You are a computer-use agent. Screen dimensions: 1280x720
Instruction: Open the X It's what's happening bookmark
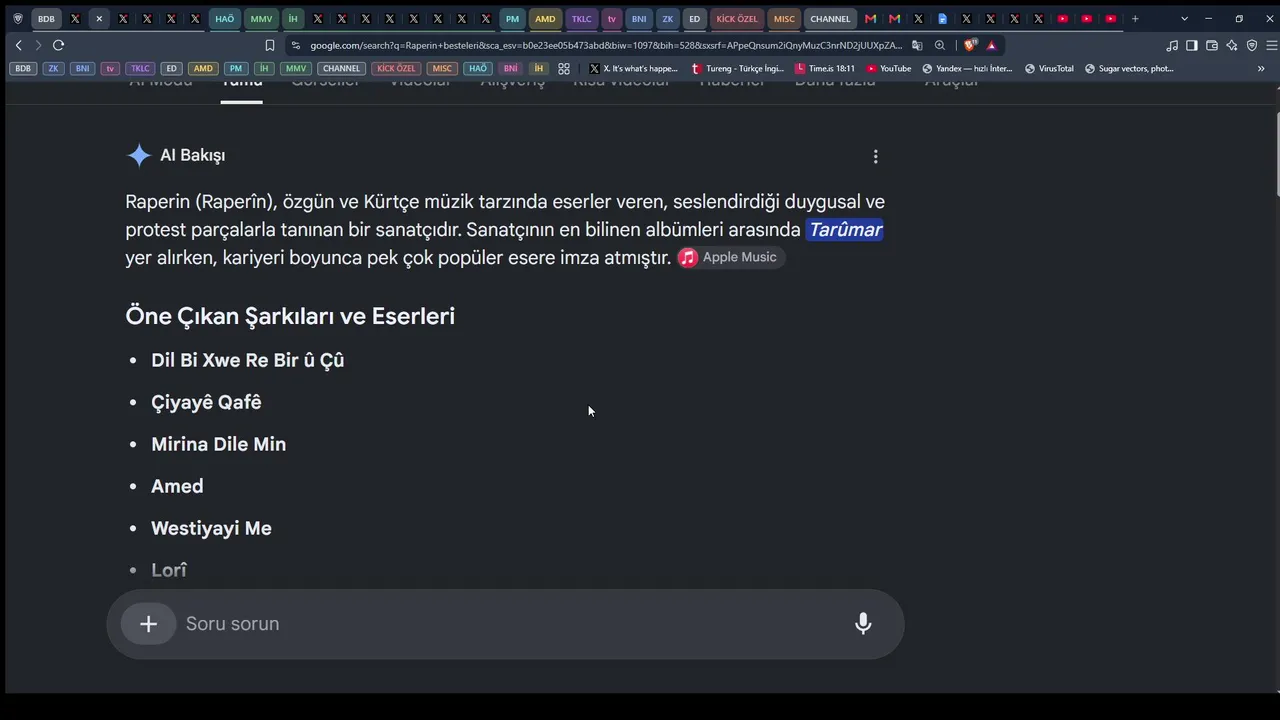click(x=633, y=69)
